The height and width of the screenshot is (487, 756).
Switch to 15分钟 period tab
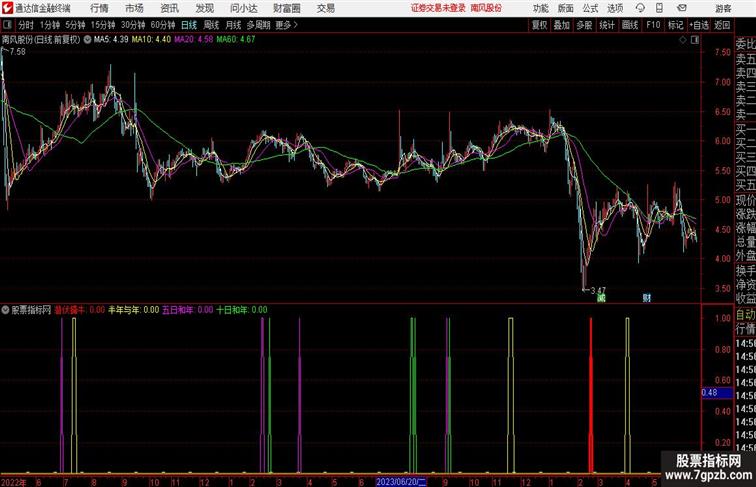coord(103,25)
